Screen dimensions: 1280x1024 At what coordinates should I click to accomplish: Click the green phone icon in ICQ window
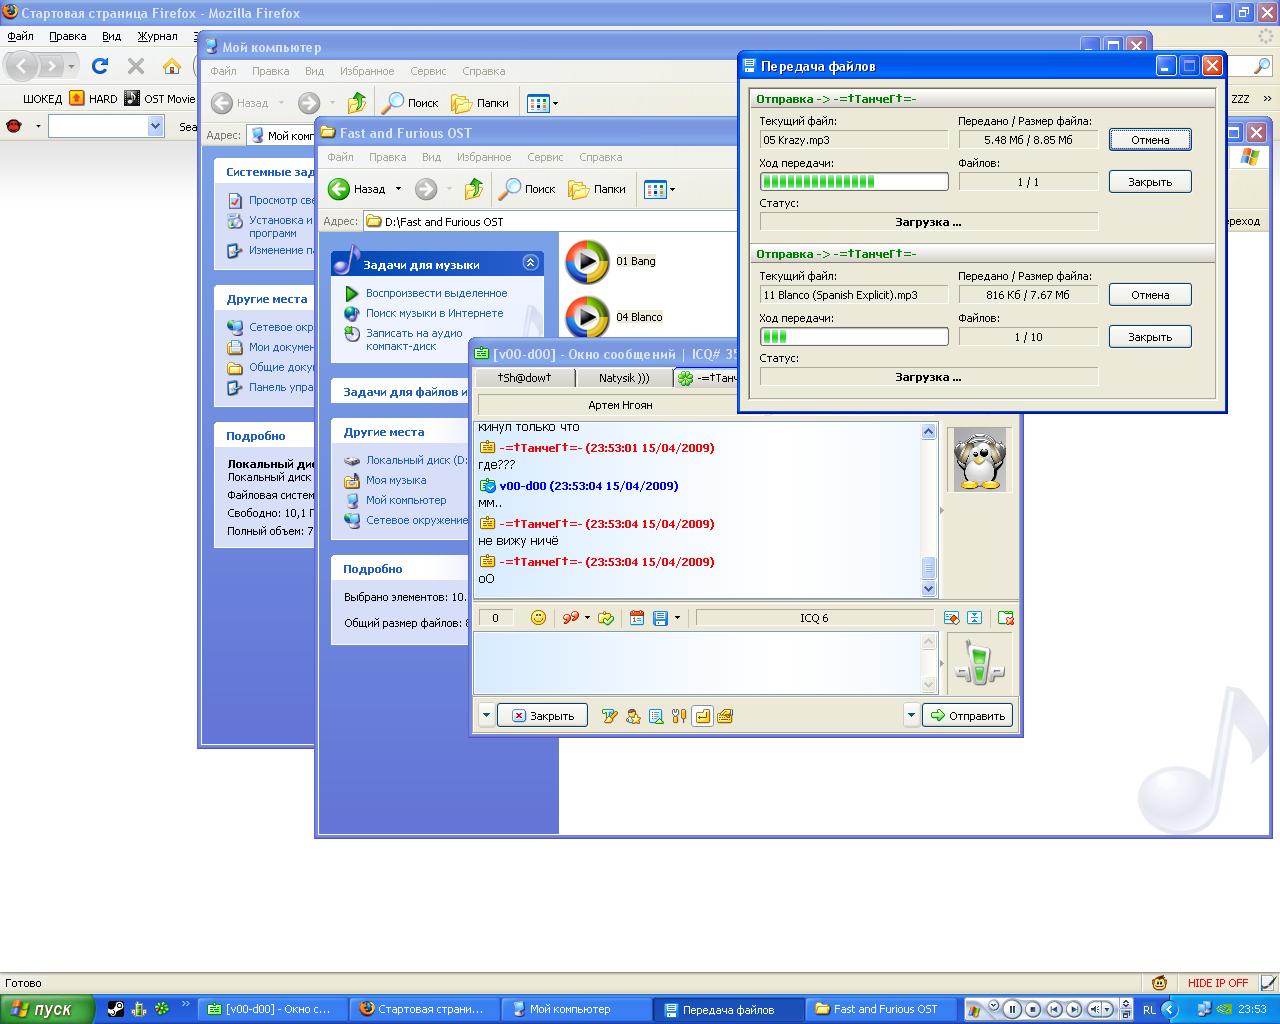coord(979,664)
